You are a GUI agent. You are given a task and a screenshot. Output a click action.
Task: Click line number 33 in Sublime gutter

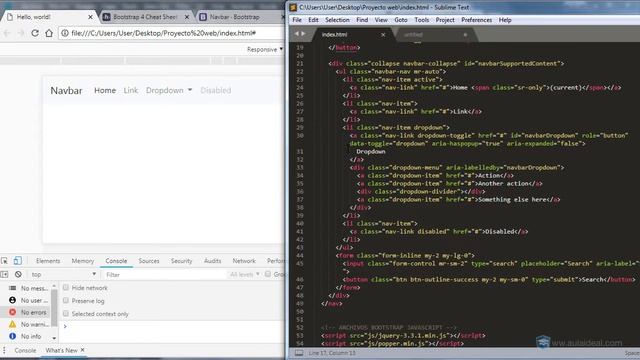pyautogui.click(x=300, y=167)
